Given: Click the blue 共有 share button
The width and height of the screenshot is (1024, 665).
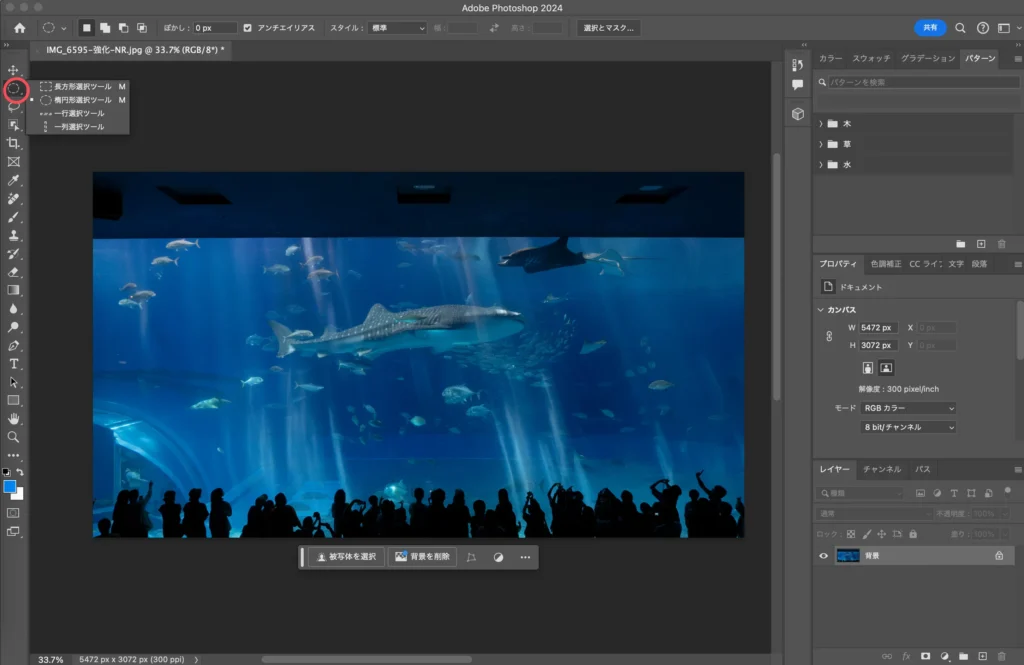Looking at the screenshot, I should pos(930,28).
